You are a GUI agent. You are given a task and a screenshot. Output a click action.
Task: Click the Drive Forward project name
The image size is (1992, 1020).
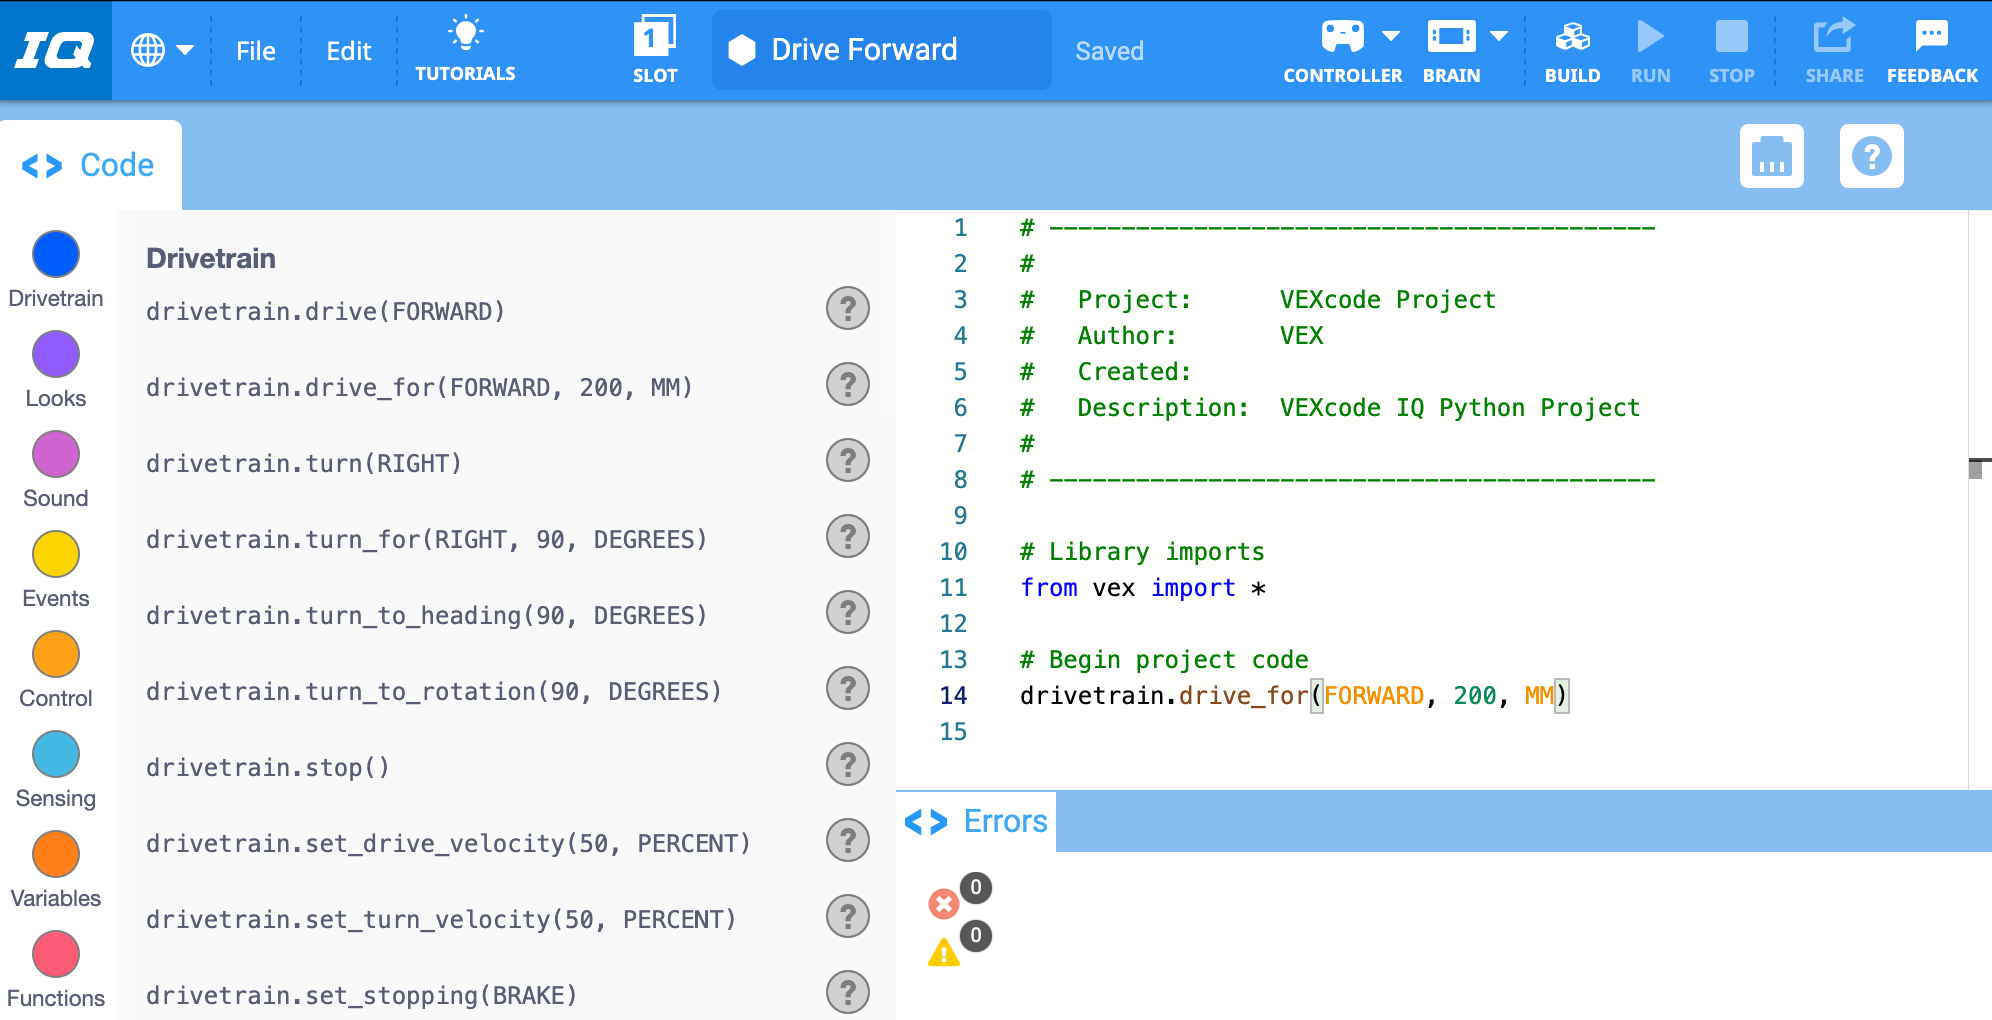pyautogui.click(x=864, y=50)
